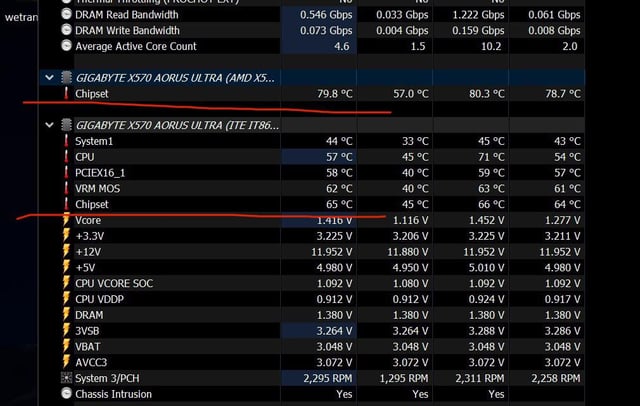Viewport: 640px width, 406px height.
Task: Click the 2,295 RPM fan speed value
Action: (328, 378)
